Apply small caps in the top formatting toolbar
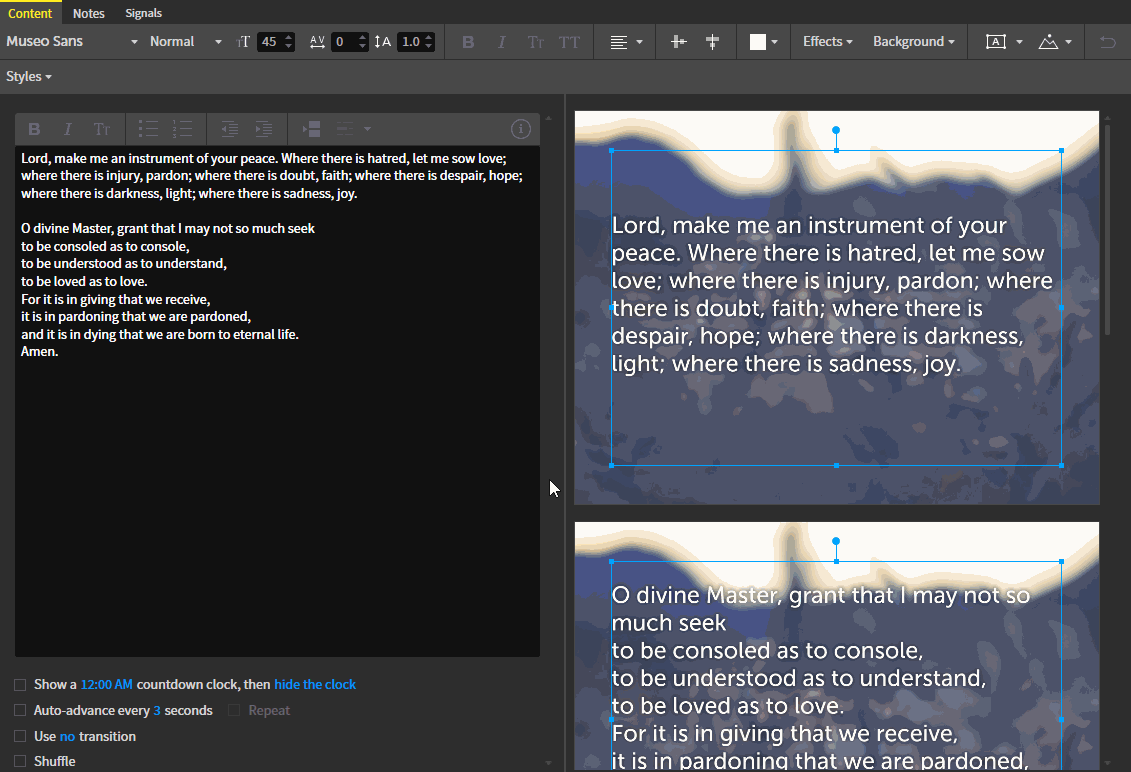This screenshot has width=1131, height=772. coord(535,42)
